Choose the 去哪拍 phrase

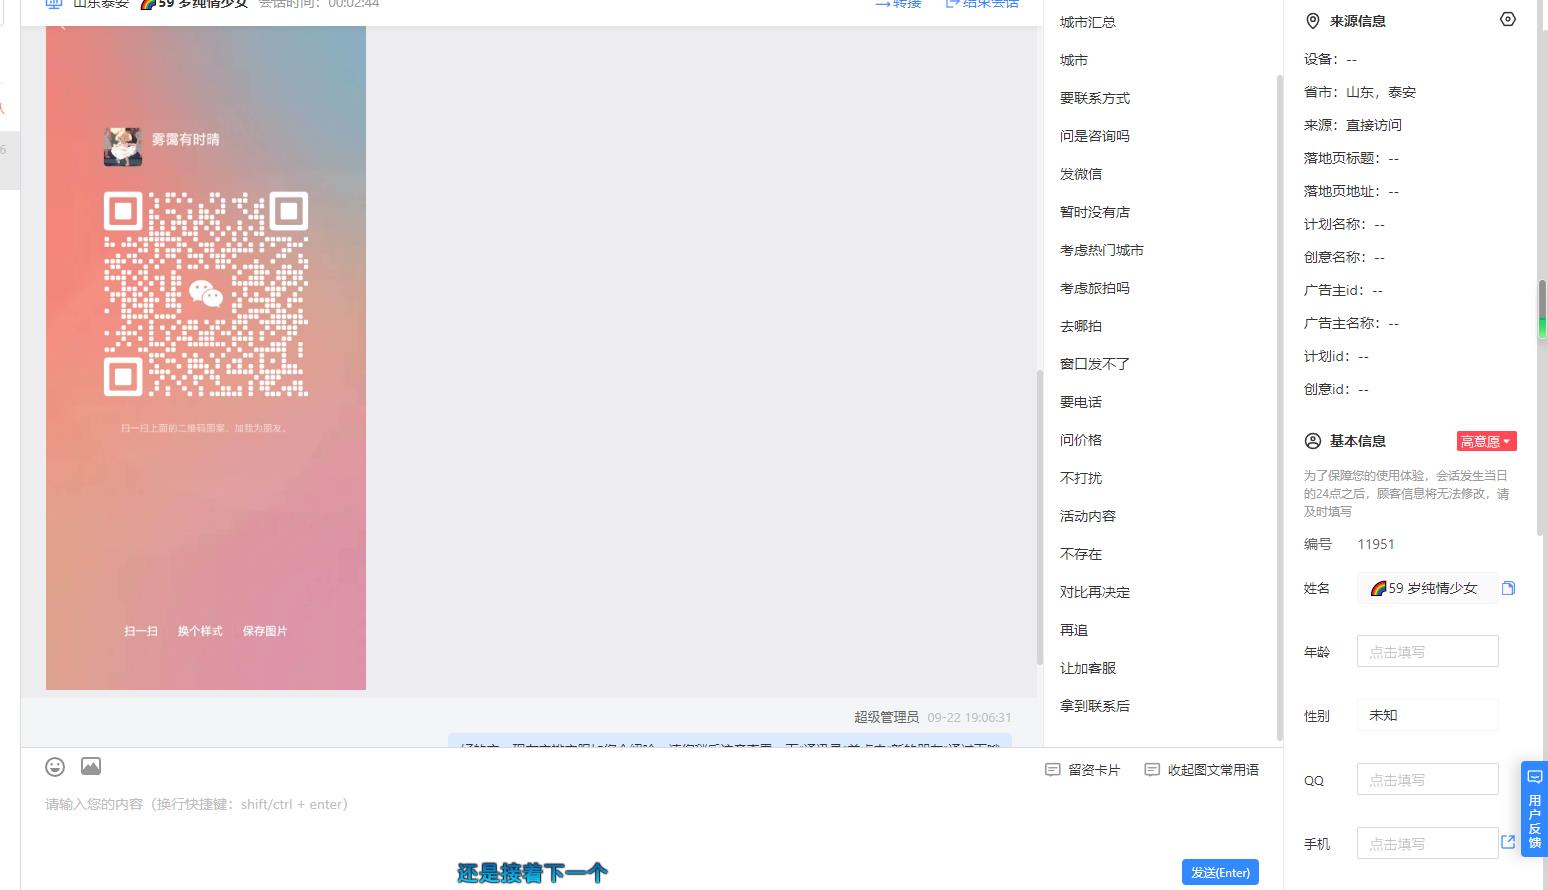pos(1081,326)
